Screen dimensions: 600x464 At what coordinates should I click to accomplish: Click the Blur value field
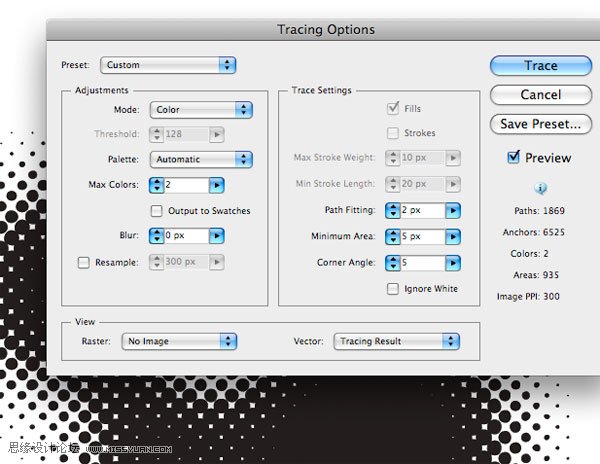pyautogui.click(x=186, y=236)
